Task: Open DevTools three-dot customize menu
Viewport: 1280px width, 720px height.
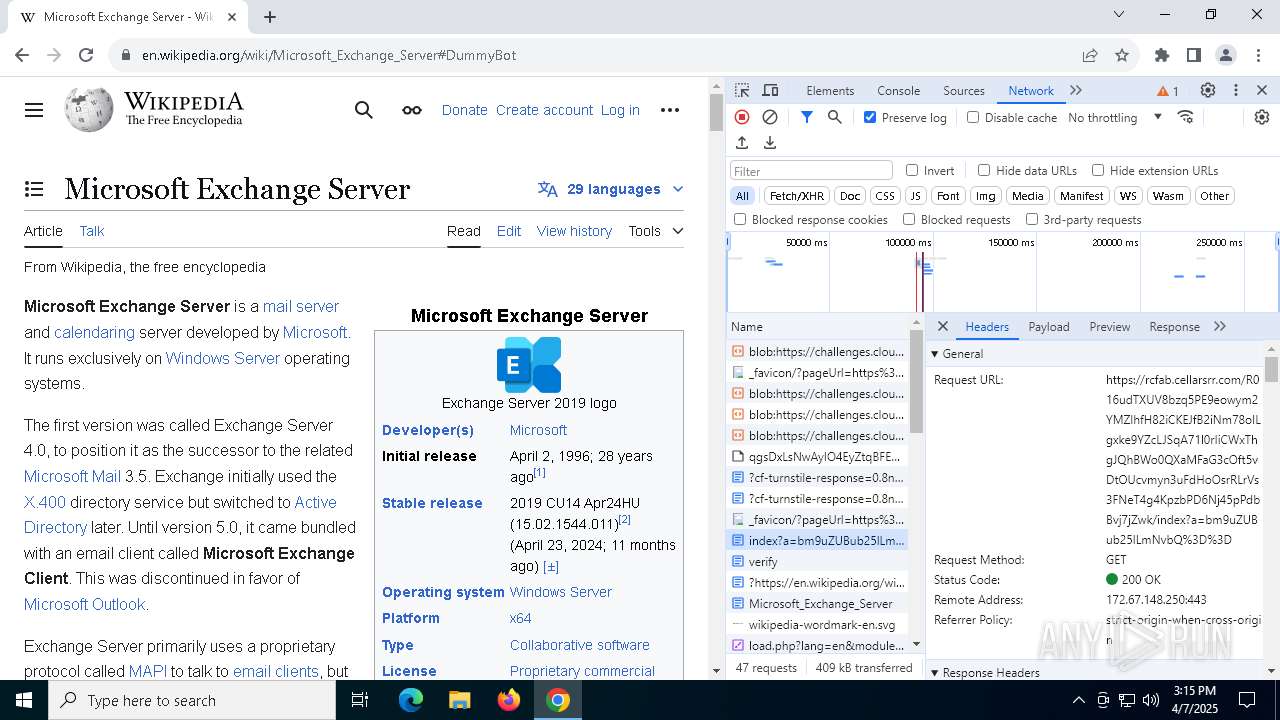Action: pyautogui.click(x=1236, y=90)
